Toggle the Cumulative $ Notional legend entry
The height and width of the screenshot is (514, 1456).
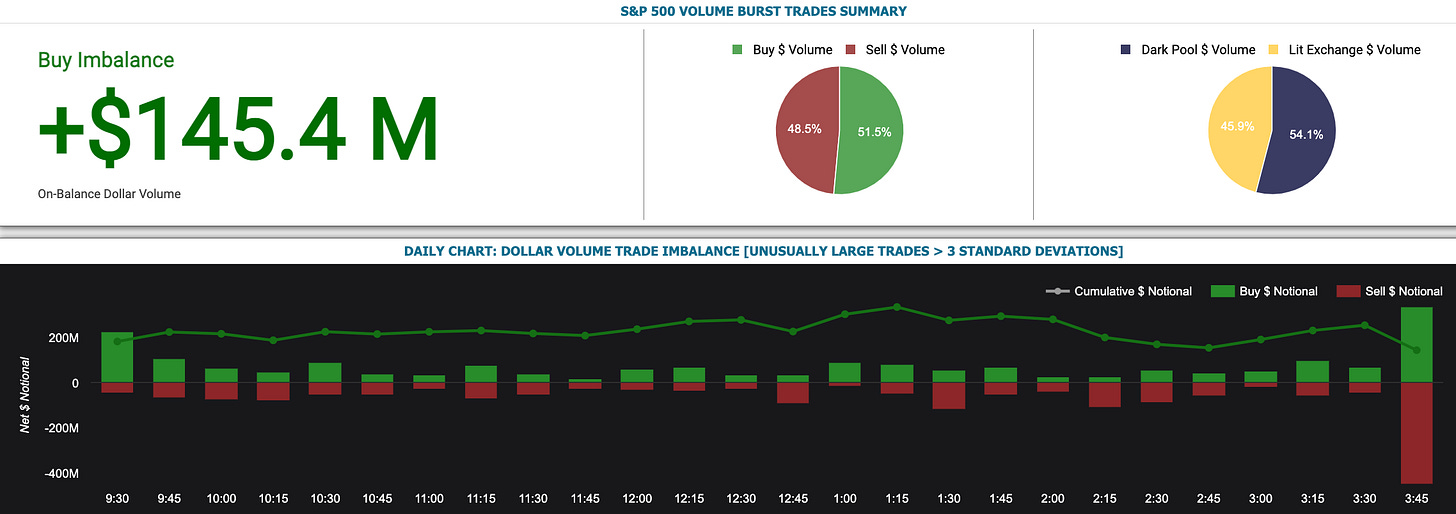click(x=1118, y=291)
